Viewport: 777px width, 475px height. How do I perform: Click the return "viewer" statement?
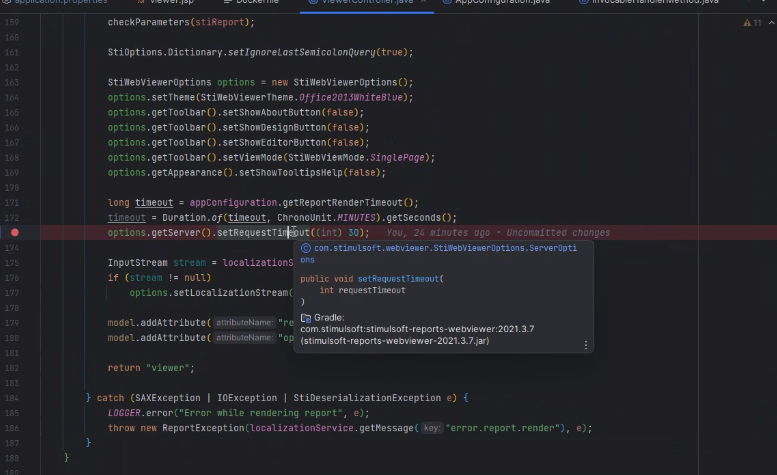point(151,368)
